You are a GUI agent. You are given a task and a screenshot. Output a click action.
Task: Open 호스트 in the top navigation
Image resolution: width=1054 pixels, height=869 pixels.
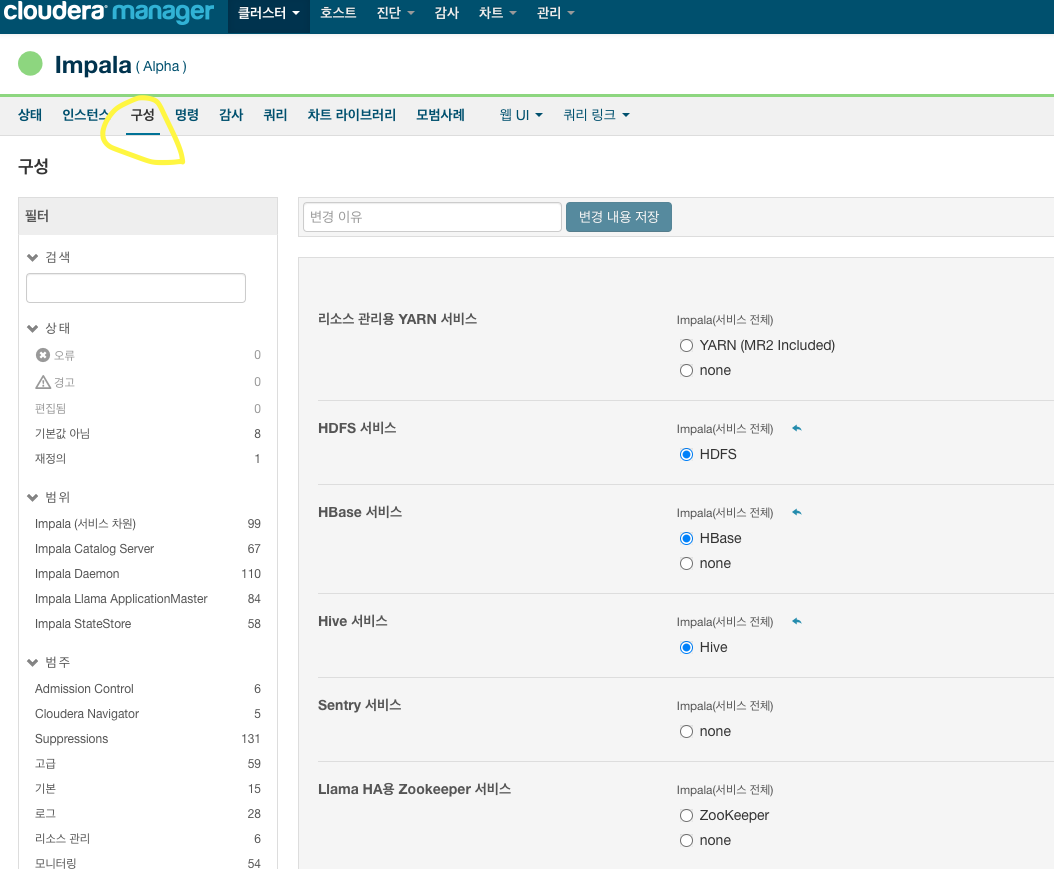pos(338,13)
